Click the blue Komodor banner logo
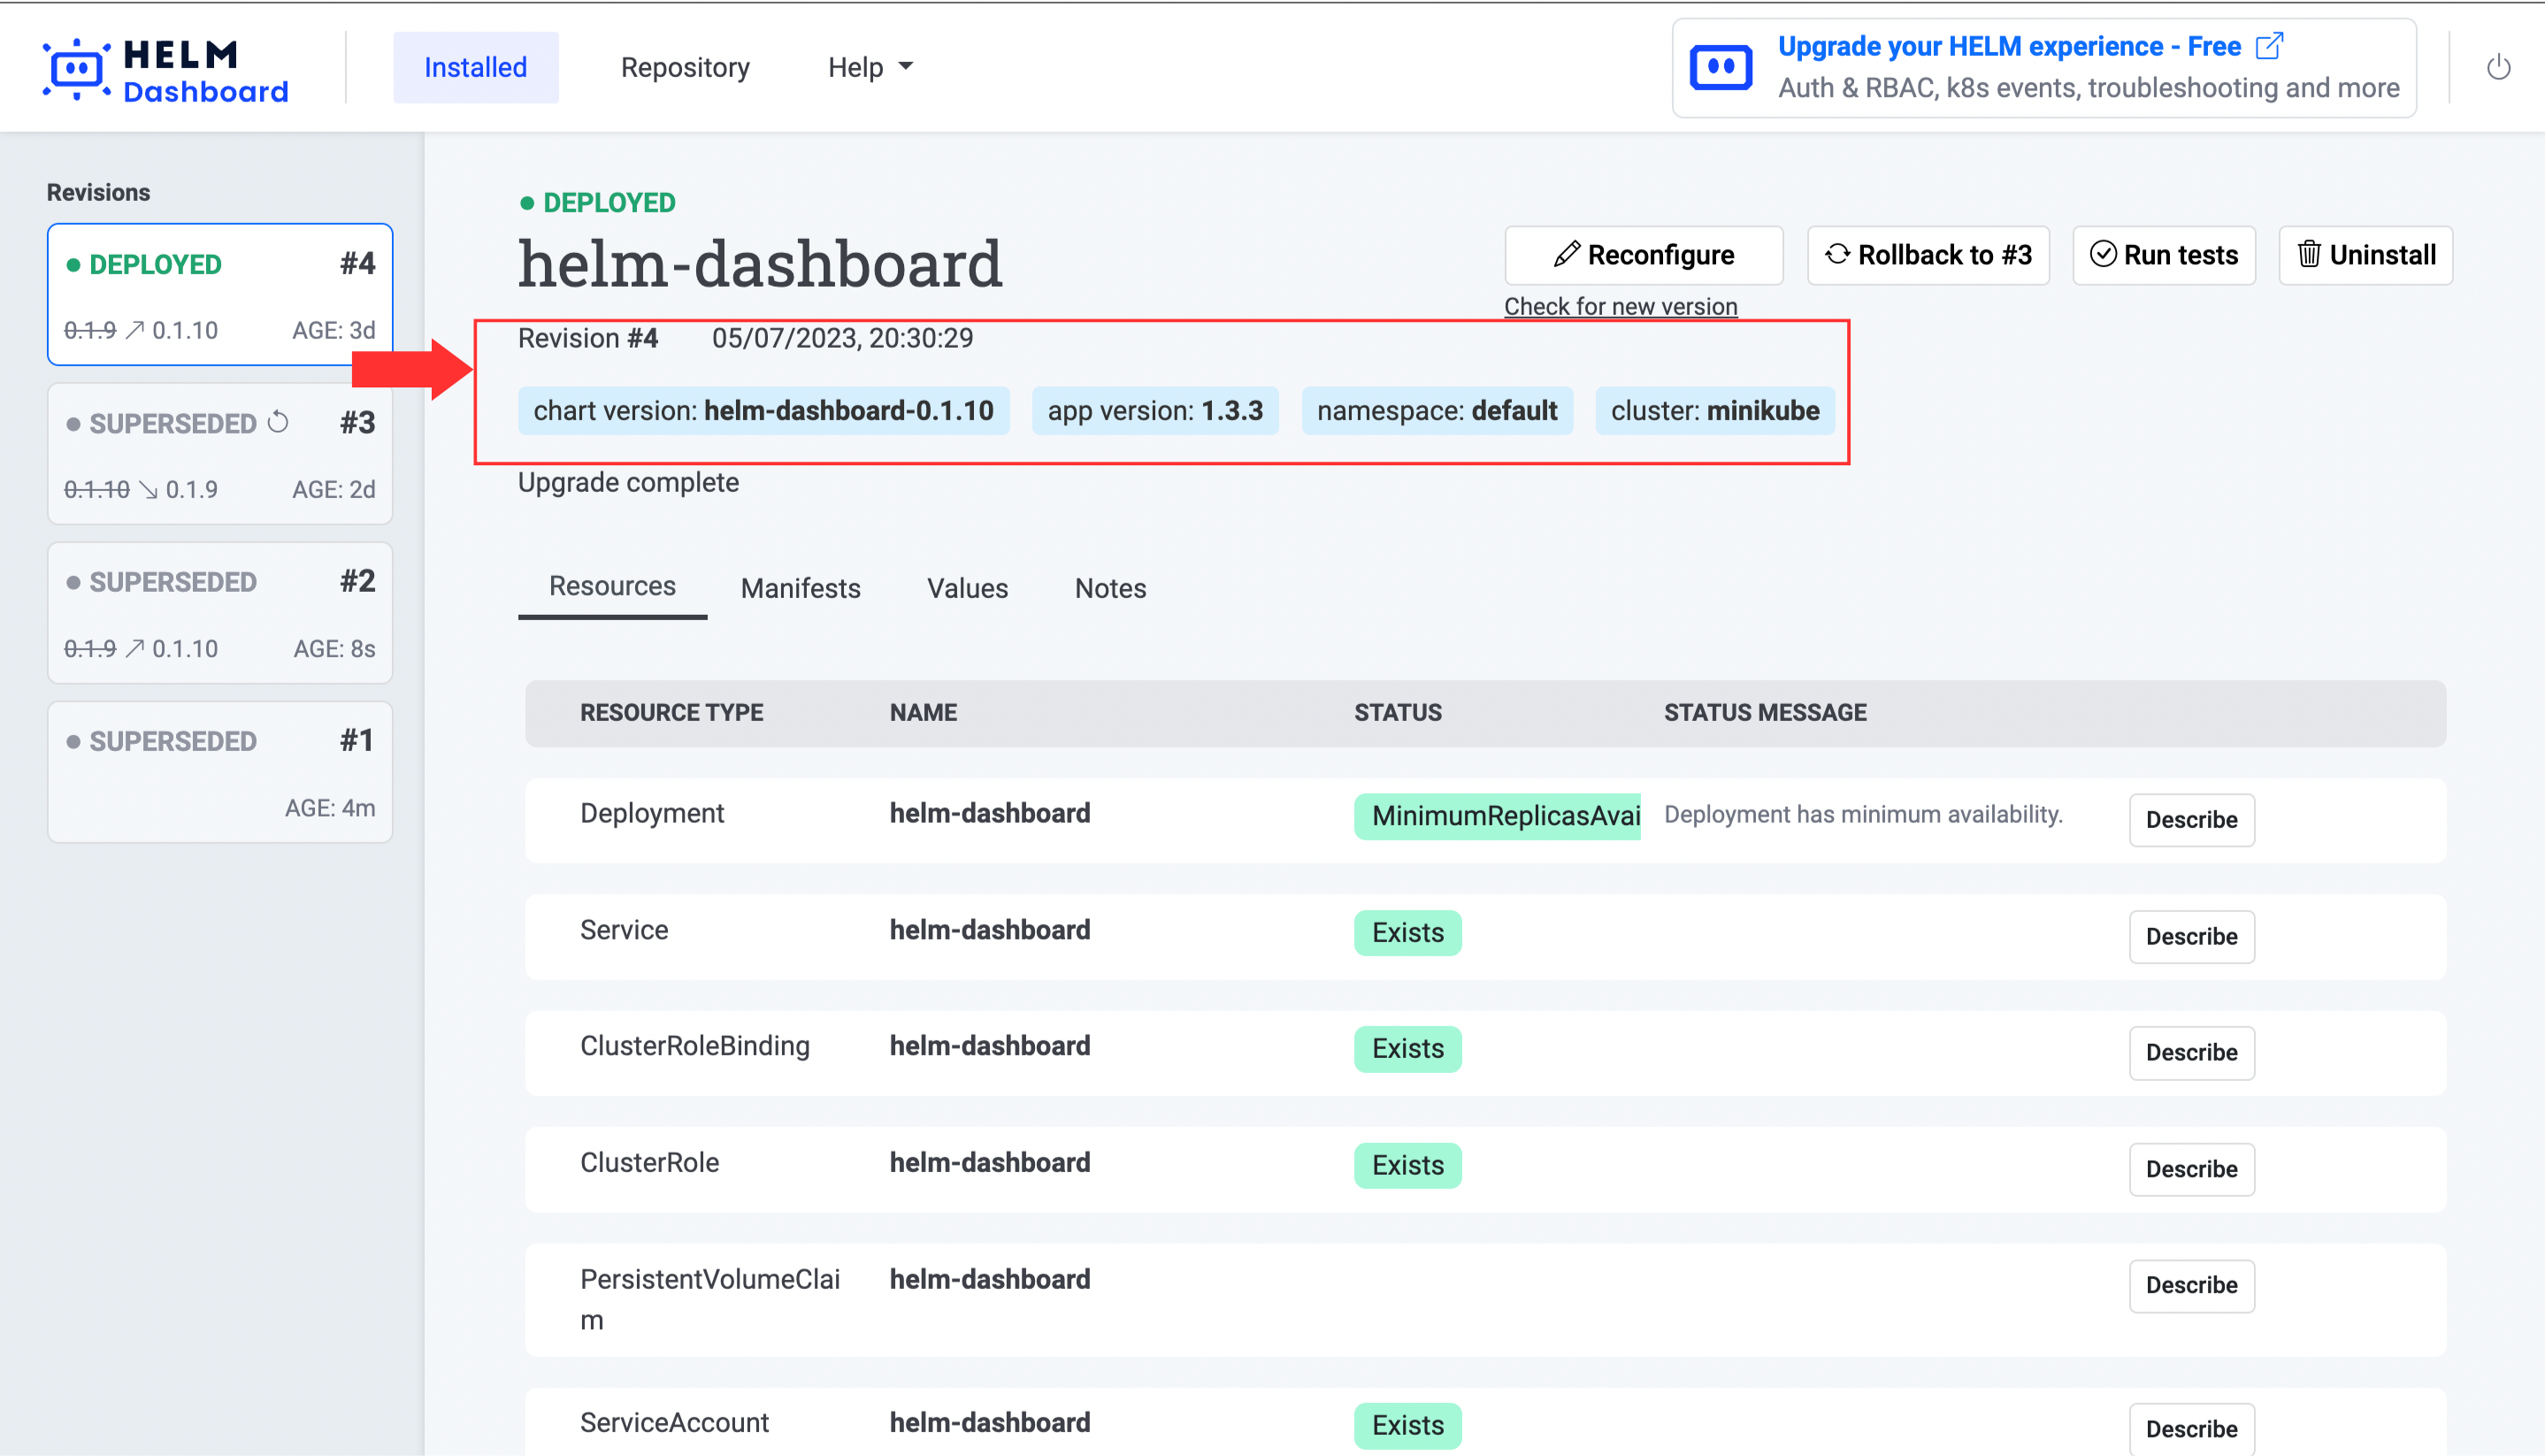The image size is (2545, 1456). point(1720,68)
